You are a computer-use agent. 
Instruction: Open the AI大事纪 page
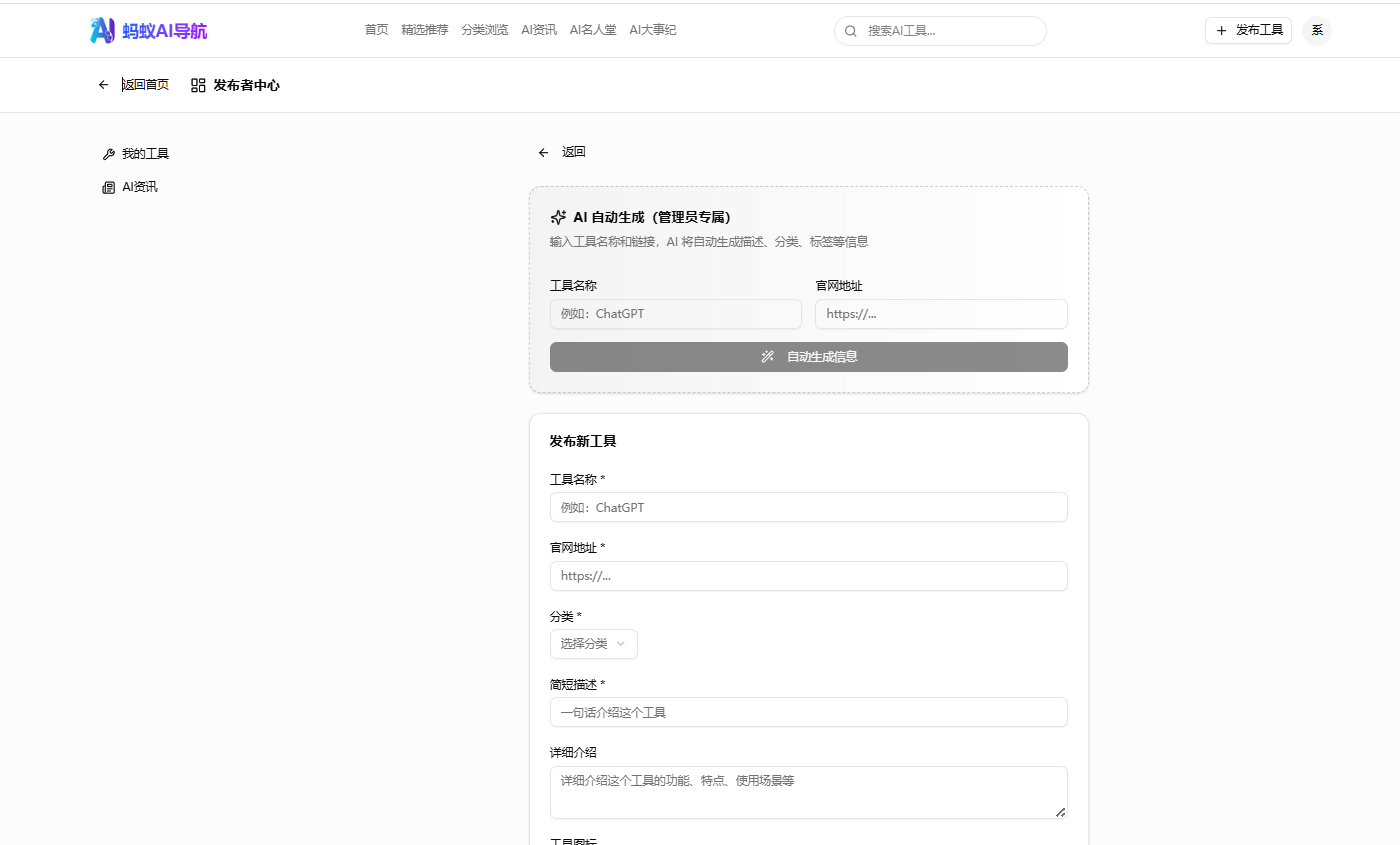[x=652, y=30]
